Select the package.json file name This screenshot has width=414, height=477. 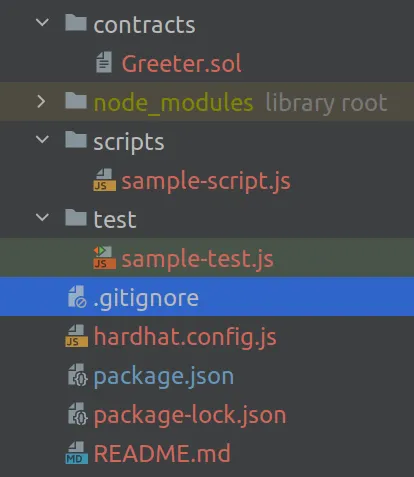[x=164, y=377]
